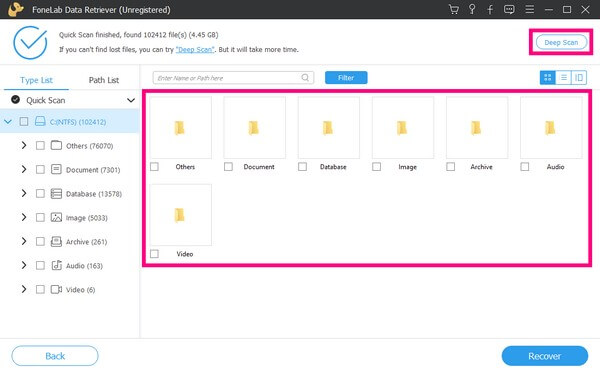Open the shopping cart purchase icon
The image size is (600, 377).
coord(454,9)
